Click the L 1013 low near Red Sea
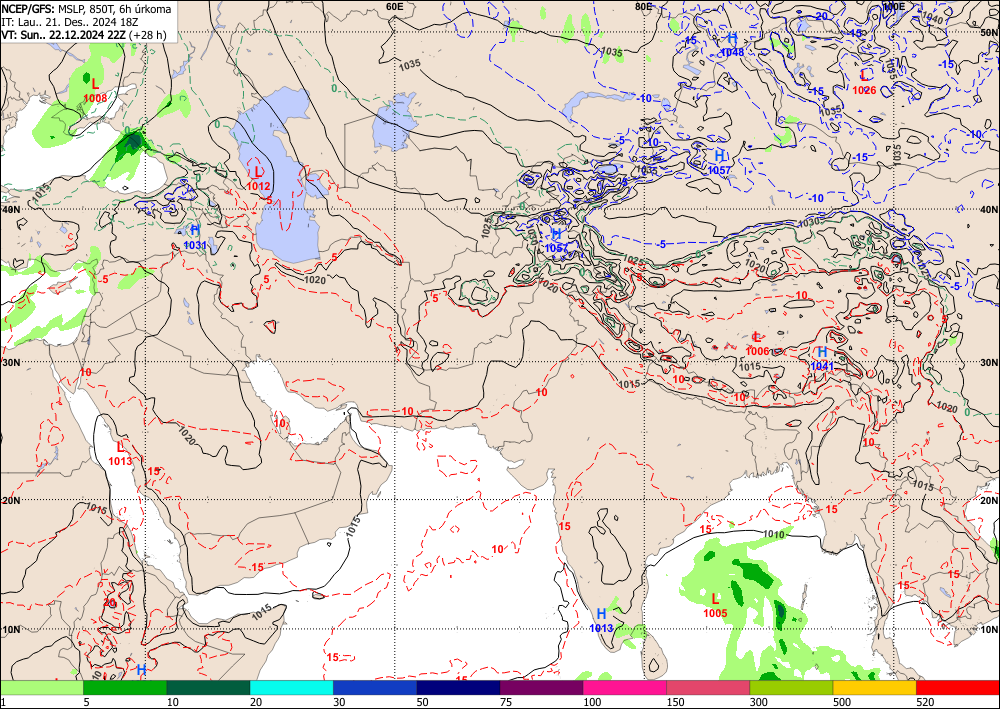 (x=121, y=453)
